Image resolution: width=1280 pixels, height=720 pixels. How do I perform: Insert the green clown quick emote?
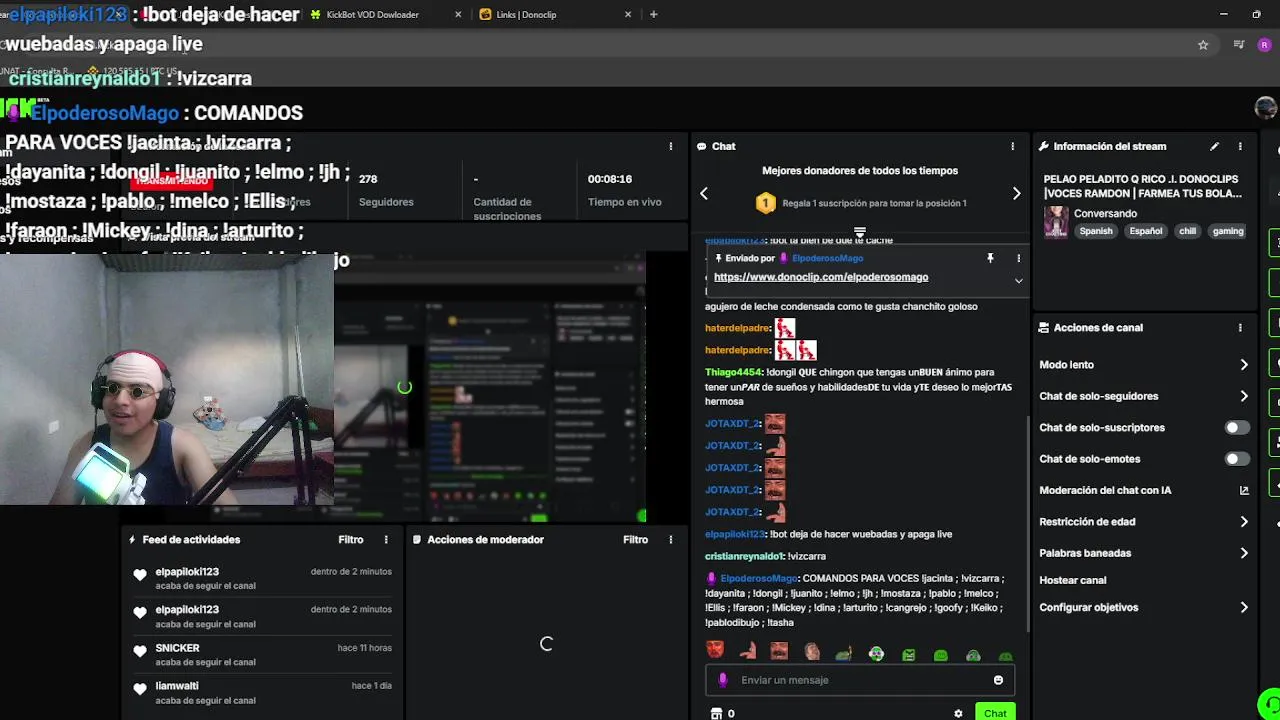click(876, 654)
